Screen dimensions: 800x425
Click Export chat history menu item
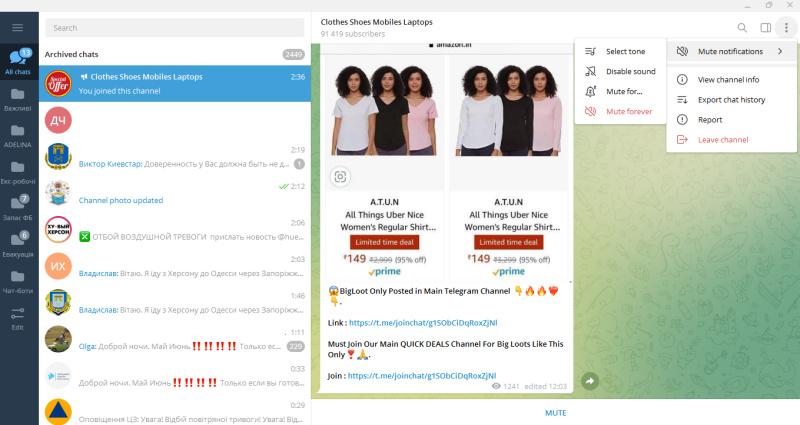pyautogui.click(x=731, y=99)
